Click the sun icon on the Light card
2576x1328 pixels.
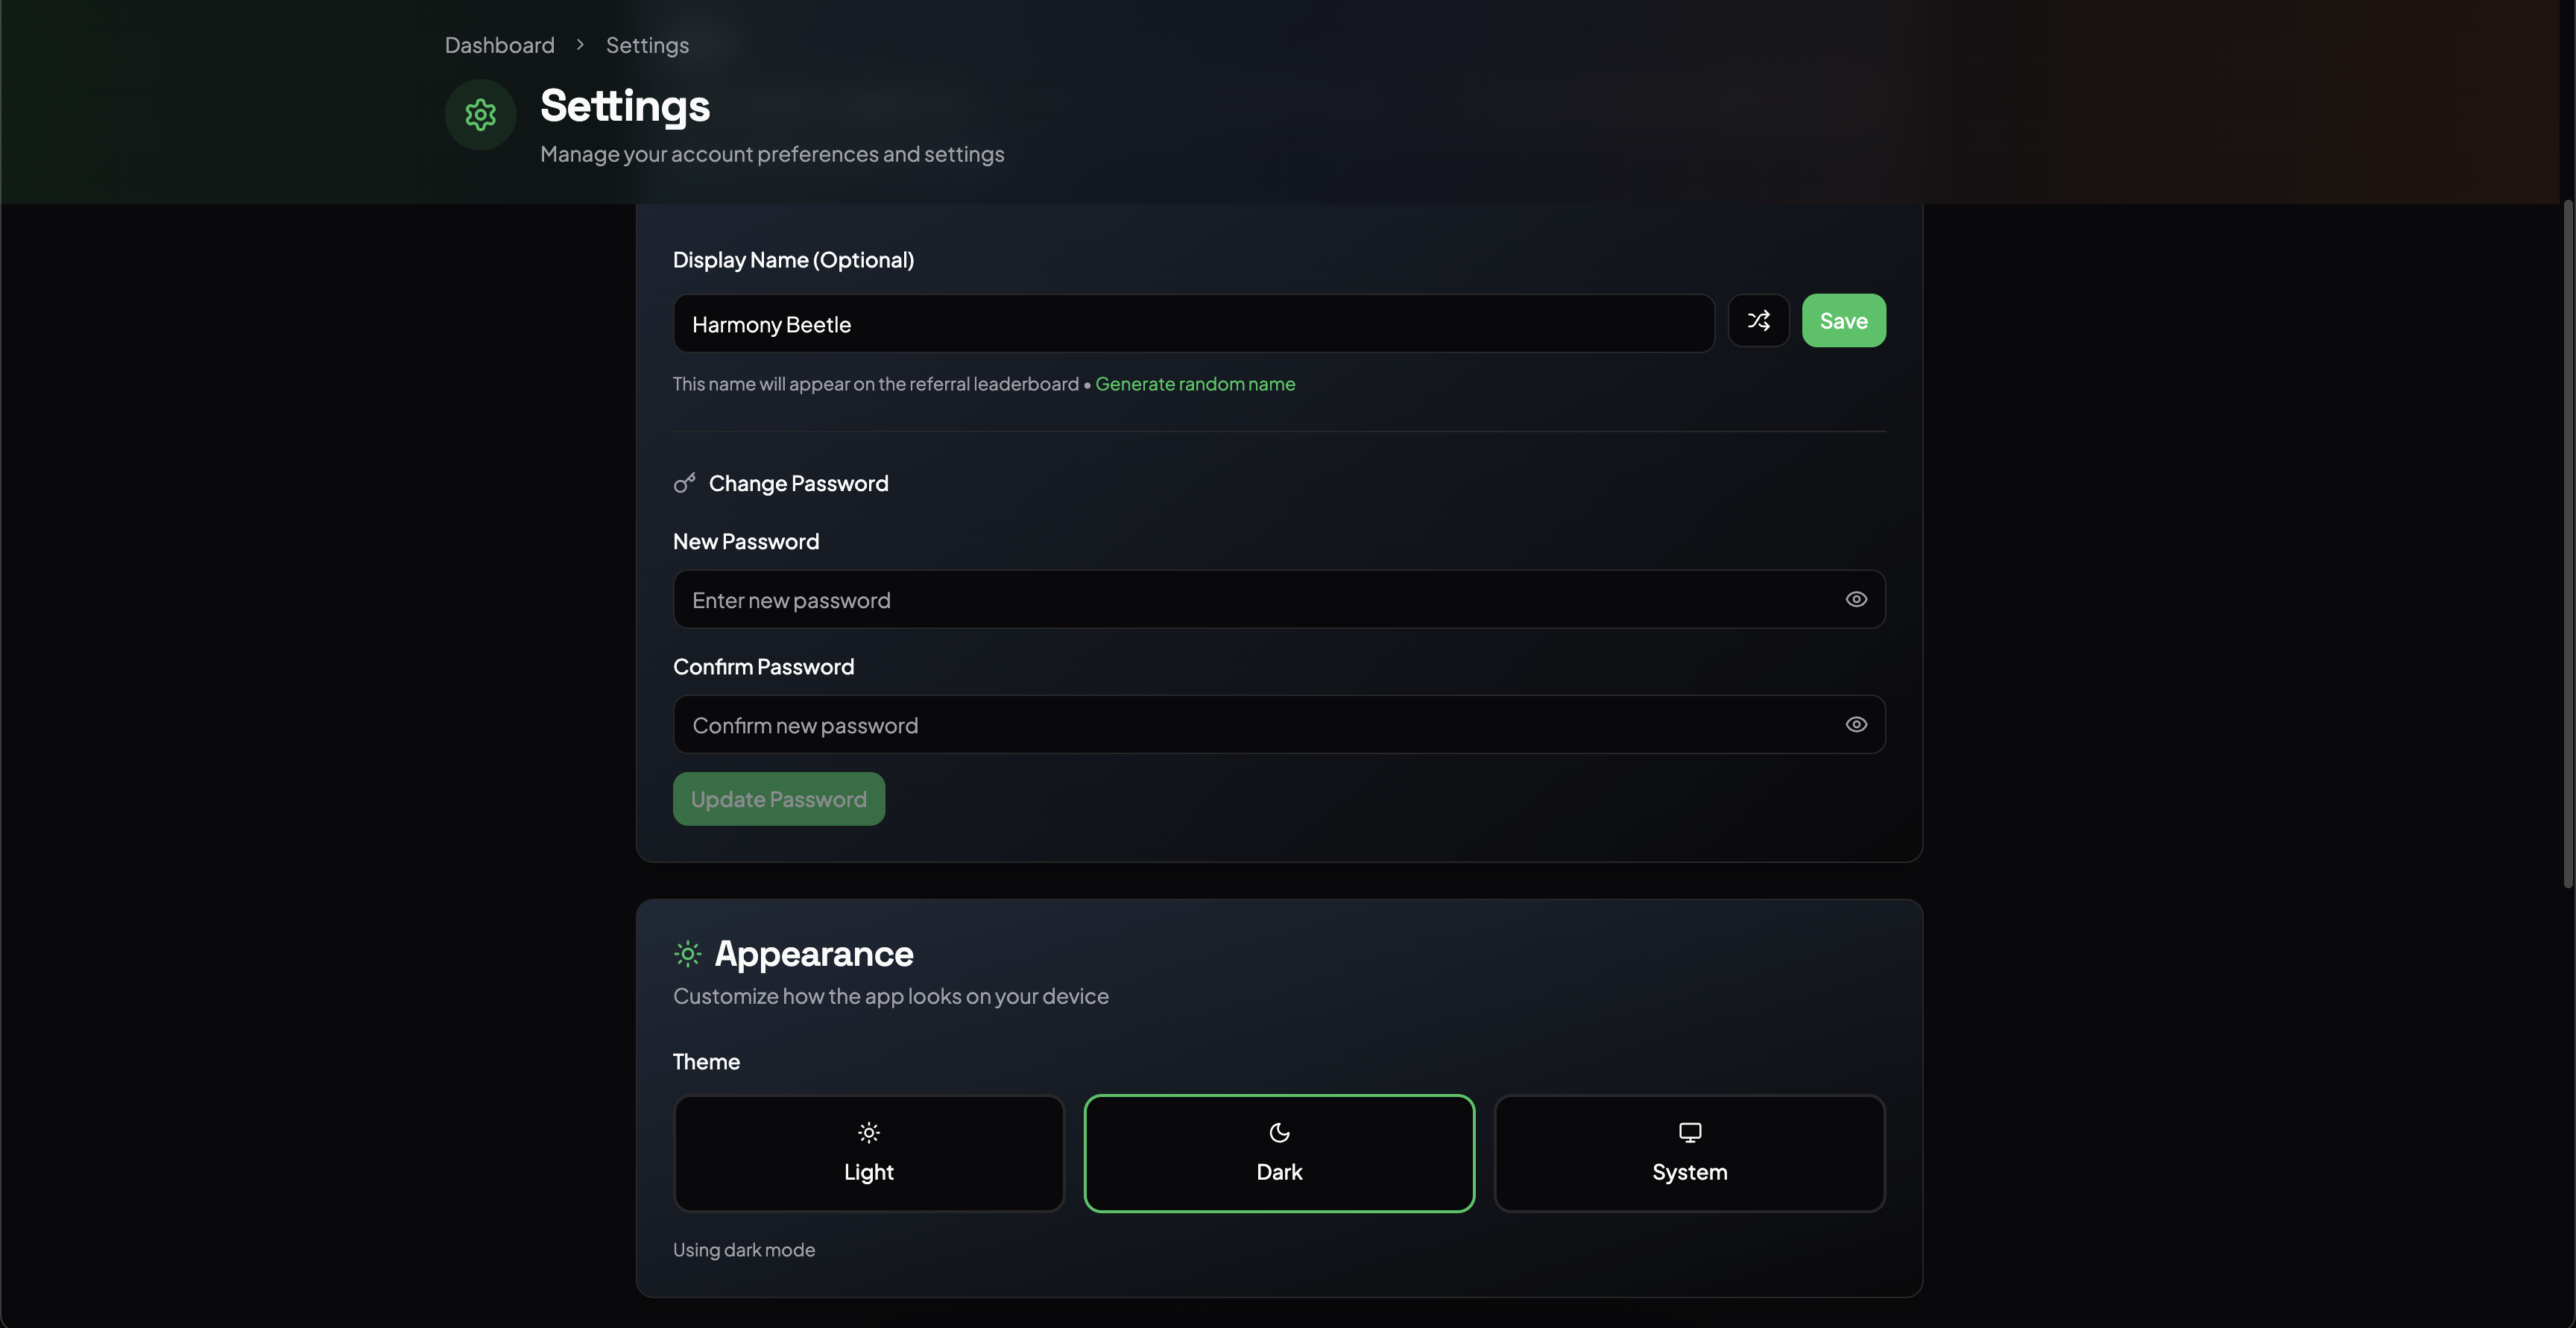[x=868, y=1132]
